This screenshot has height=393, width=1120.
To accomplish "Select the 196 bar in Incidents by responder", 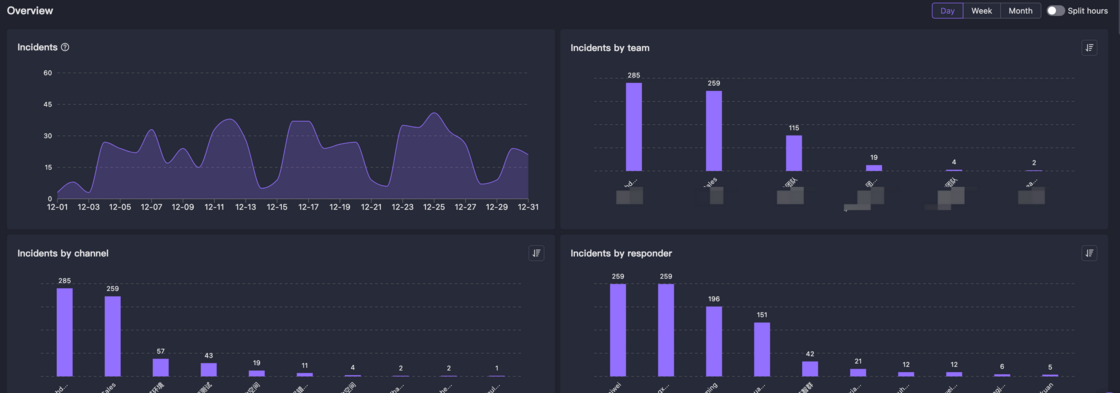I will [714, 342].
